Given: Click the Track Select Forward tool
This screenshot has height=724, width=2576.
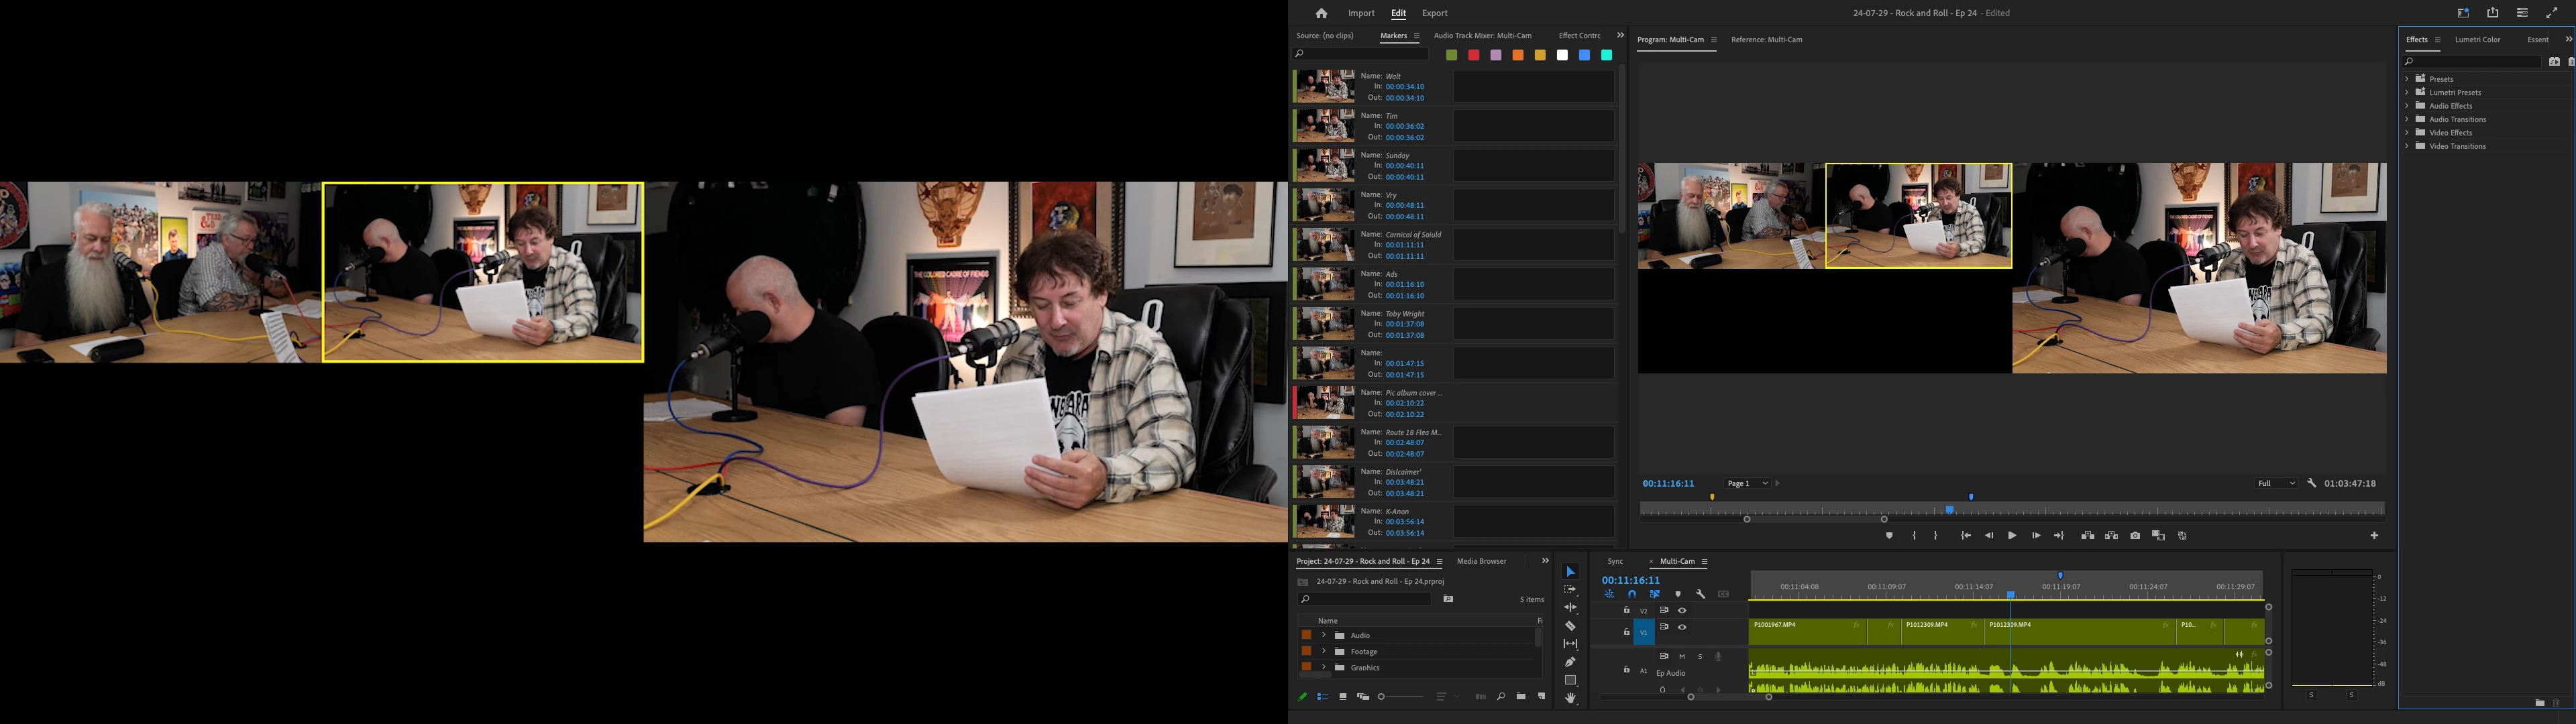Looking at the screenshot, I should (x=1570, y=590).
